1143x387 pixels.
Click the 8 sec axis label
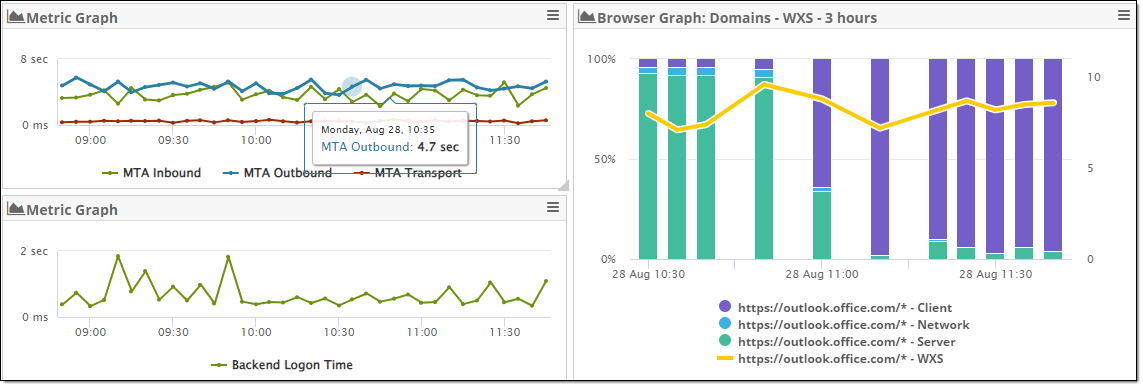pos(34,59)
